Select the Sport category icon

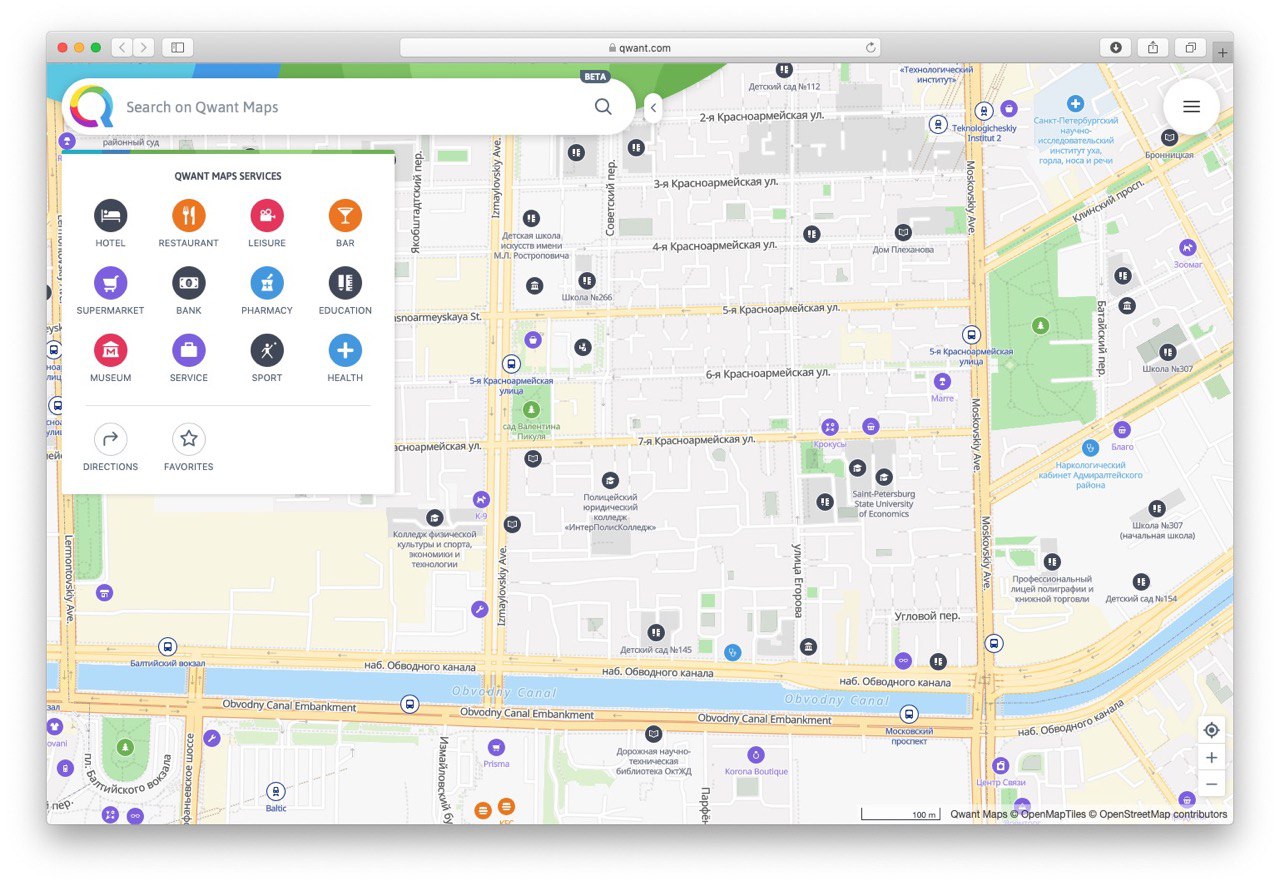pos(267,350)
